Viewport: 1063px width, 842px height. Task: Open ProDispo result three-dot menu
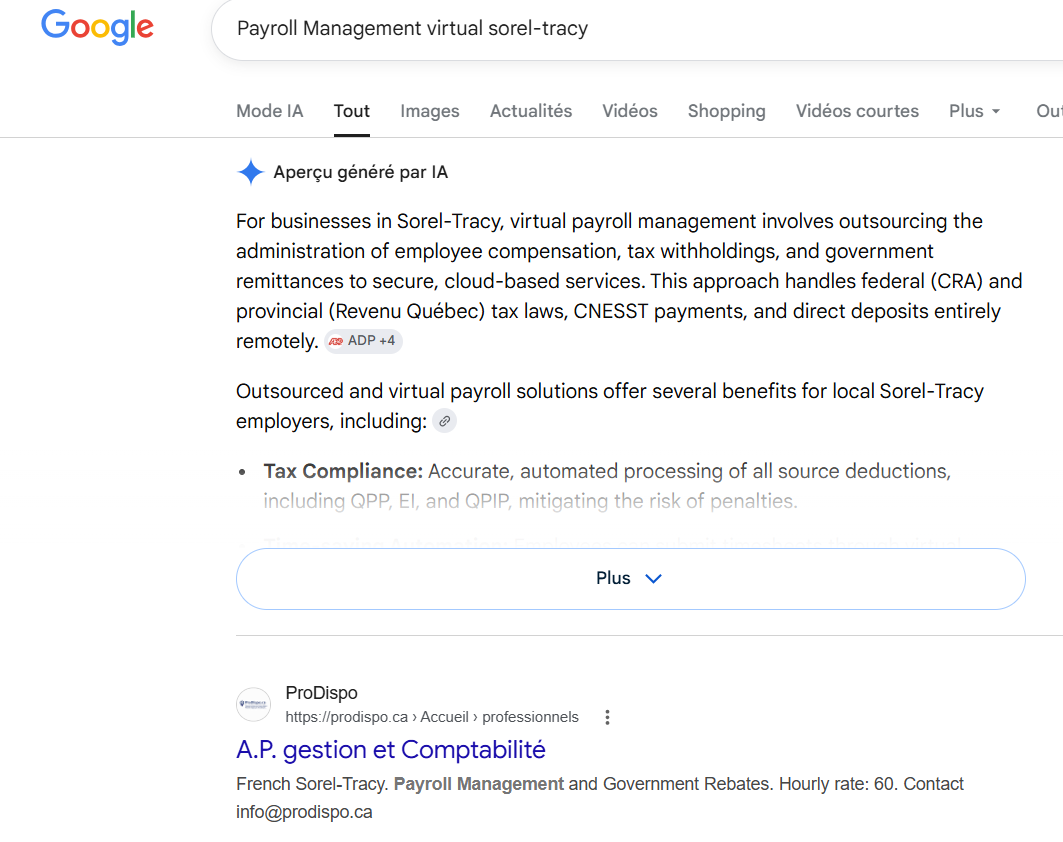click(607, 717)
